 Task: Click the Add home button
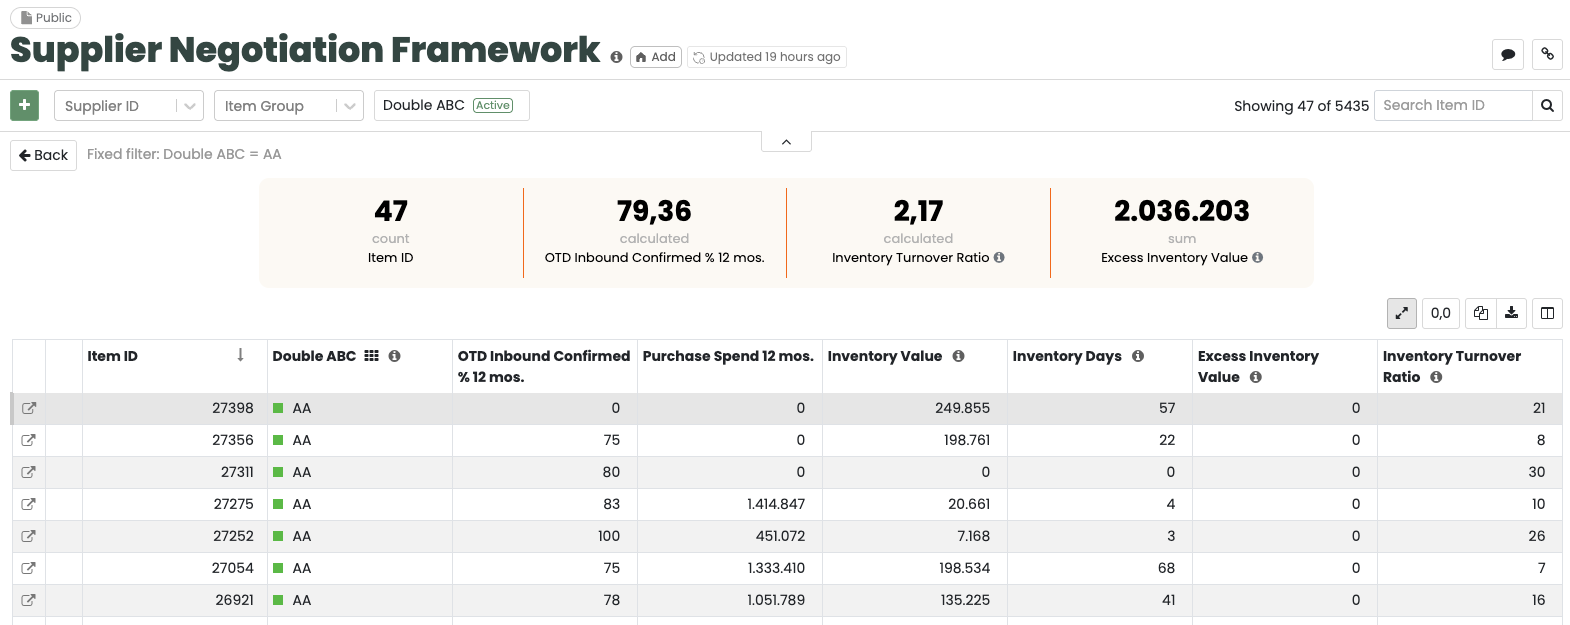click(x=656, y=57)
